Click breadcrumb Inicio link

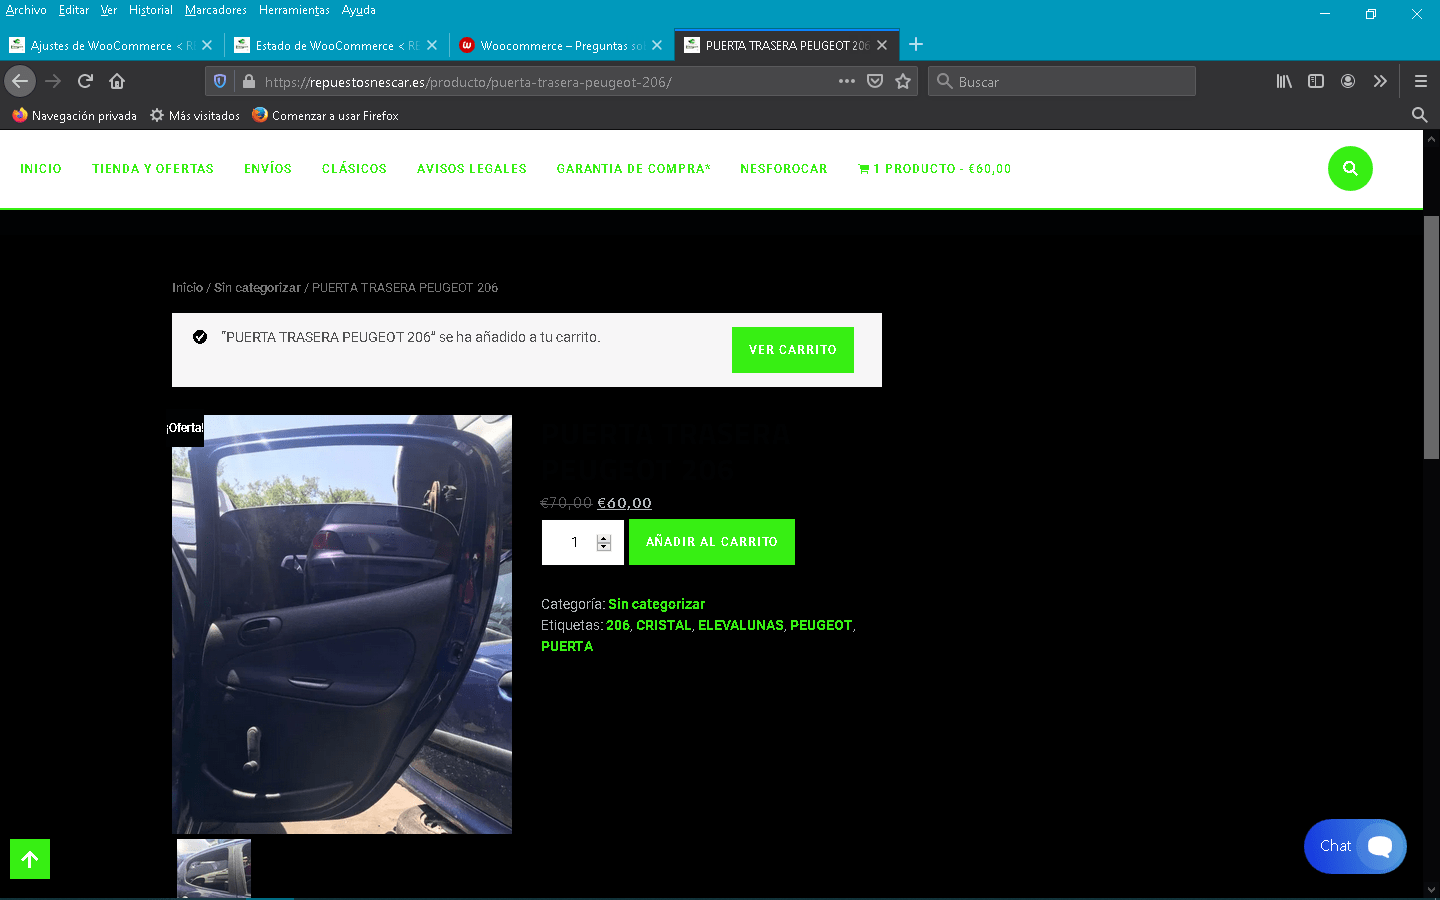187,288
